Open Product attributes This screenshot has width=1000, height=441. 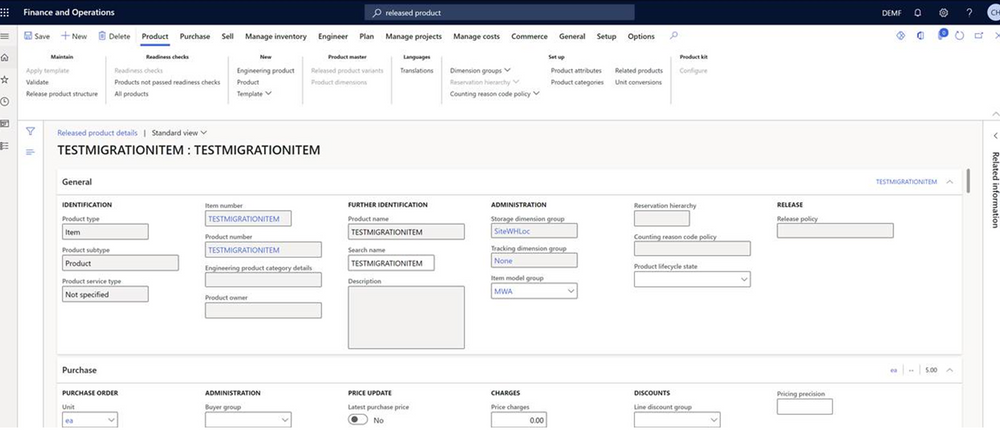point(576,71)
